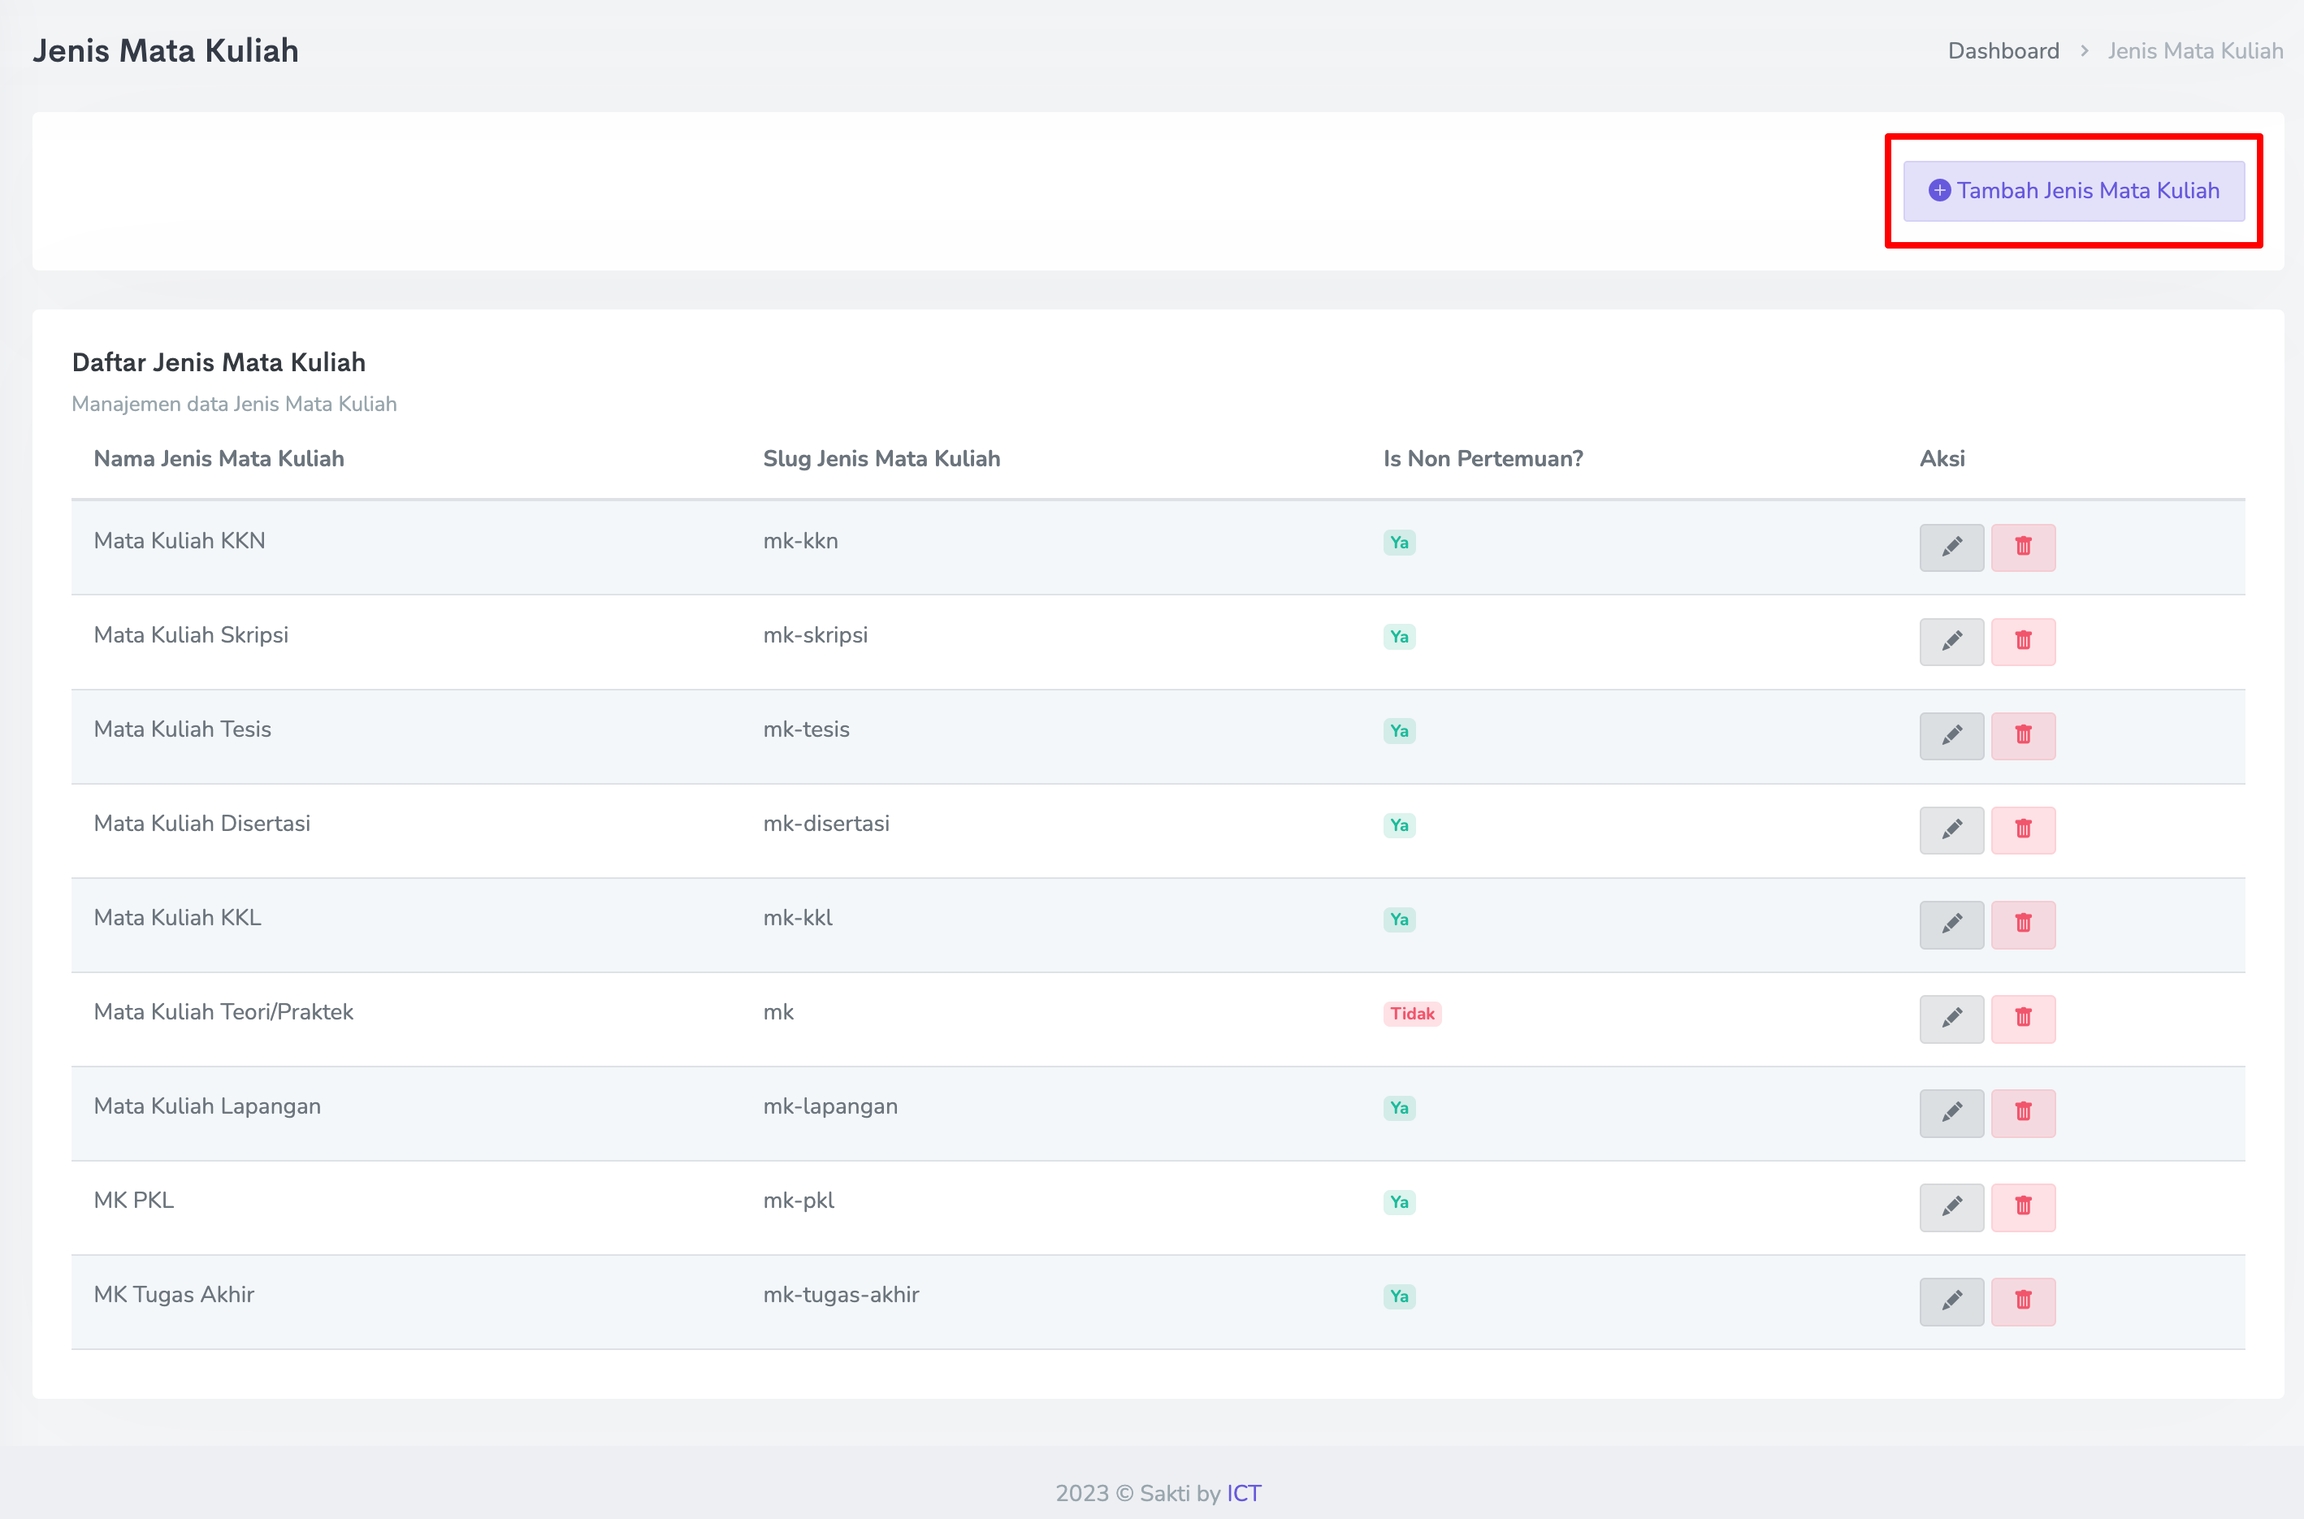2304x1519 pixels.
Task: Click the Ya badge for mk-pkl
Action: (x=1398, y=1202)
